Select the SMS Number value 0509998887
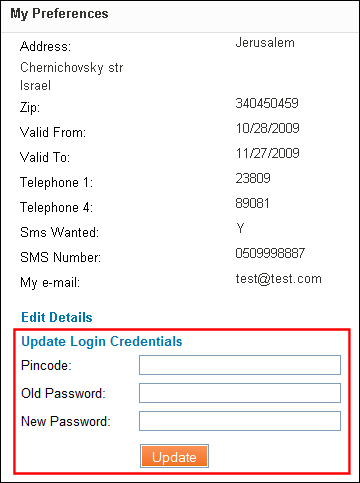 pos(270,253)
